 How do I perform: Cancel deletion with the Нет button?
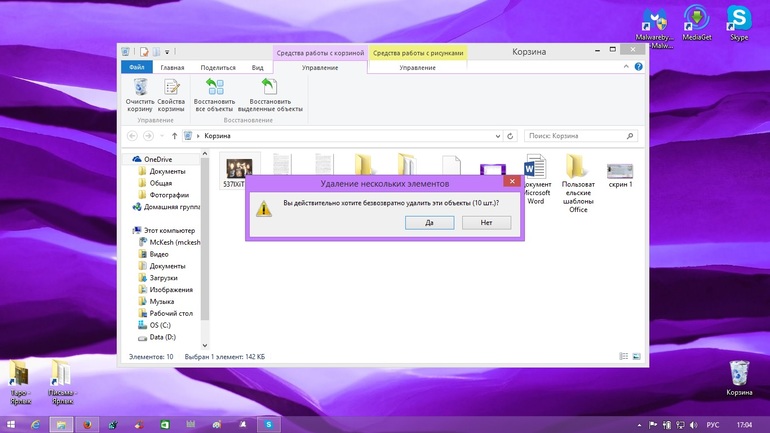486,222
